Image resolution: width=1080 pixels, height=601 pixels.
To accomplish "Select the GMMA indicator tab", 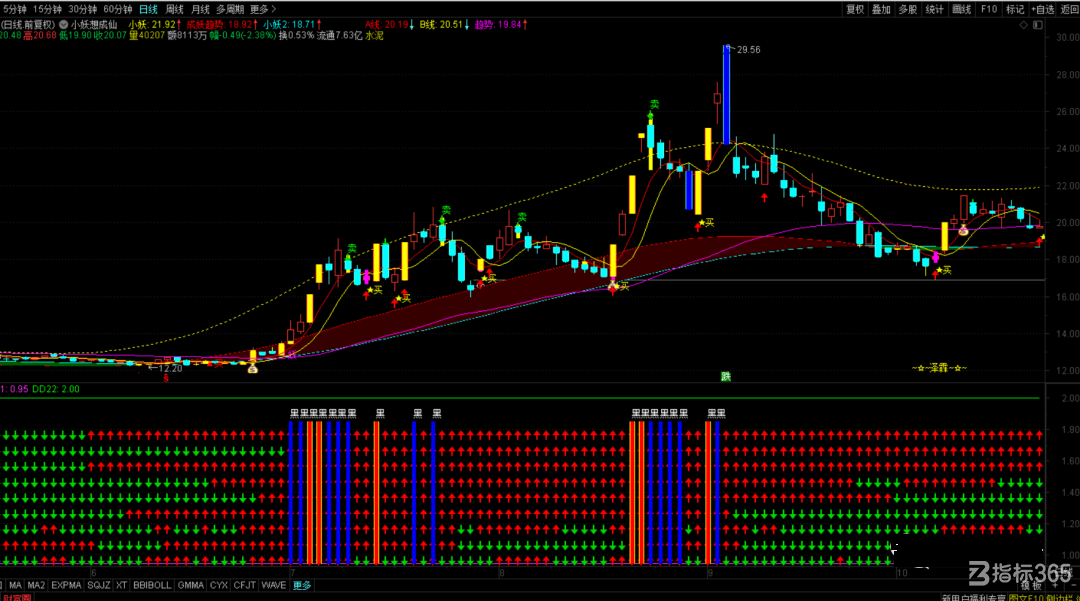I will (190, 585).
